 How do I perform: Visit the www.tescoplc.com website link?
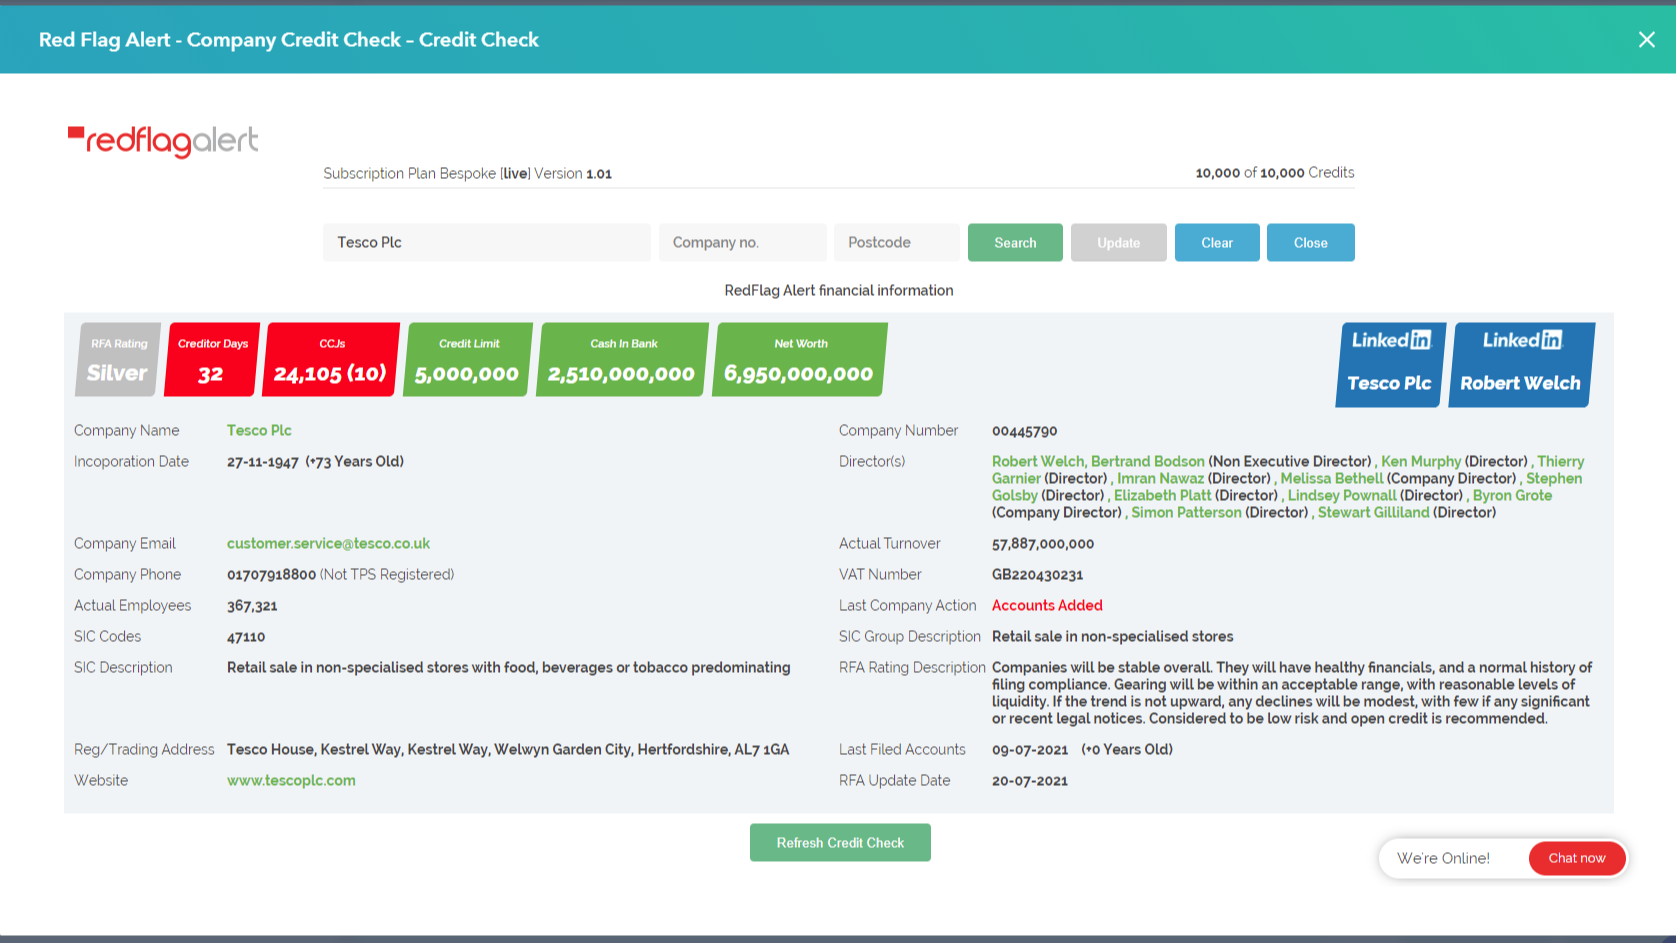point(291,780)
